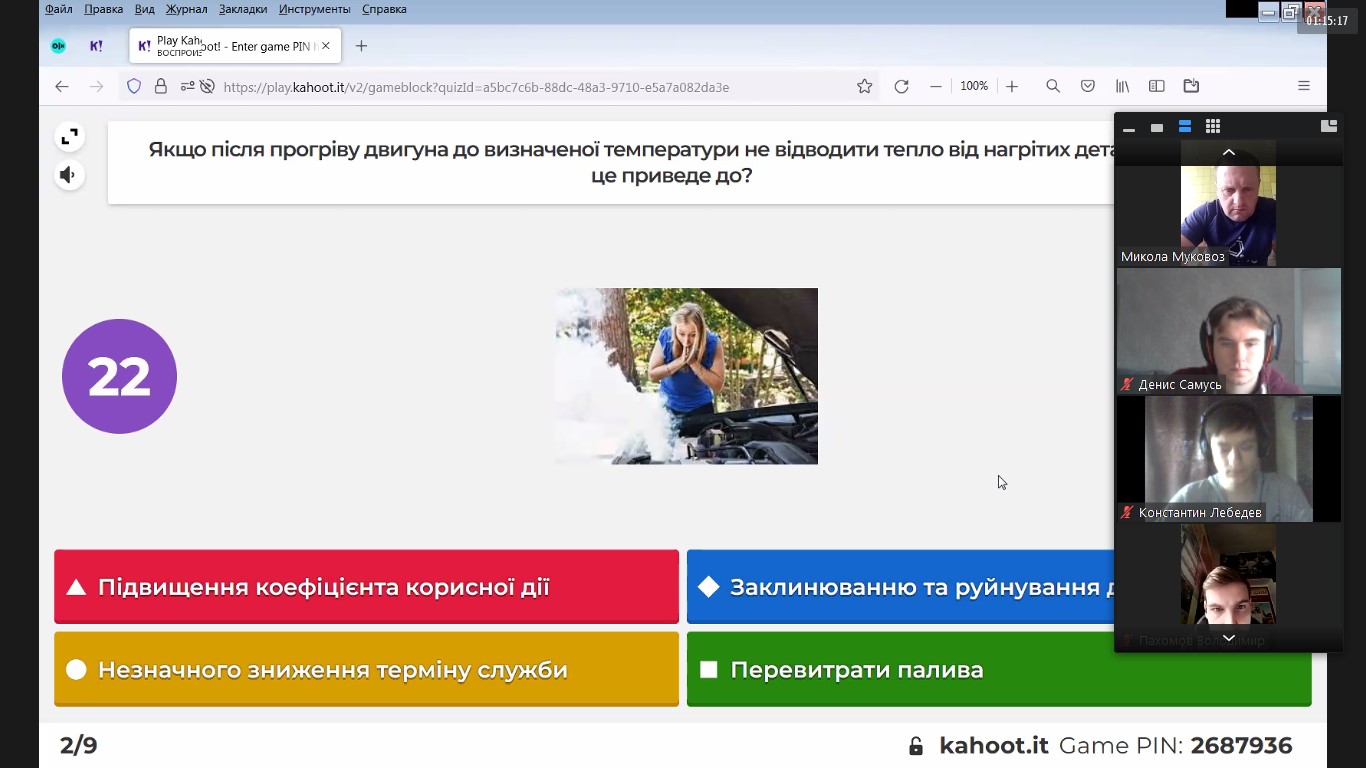This screenshot has width=1366, height=768.
Task: Click the tracking protection shield icon
Action: pos(134,87)
